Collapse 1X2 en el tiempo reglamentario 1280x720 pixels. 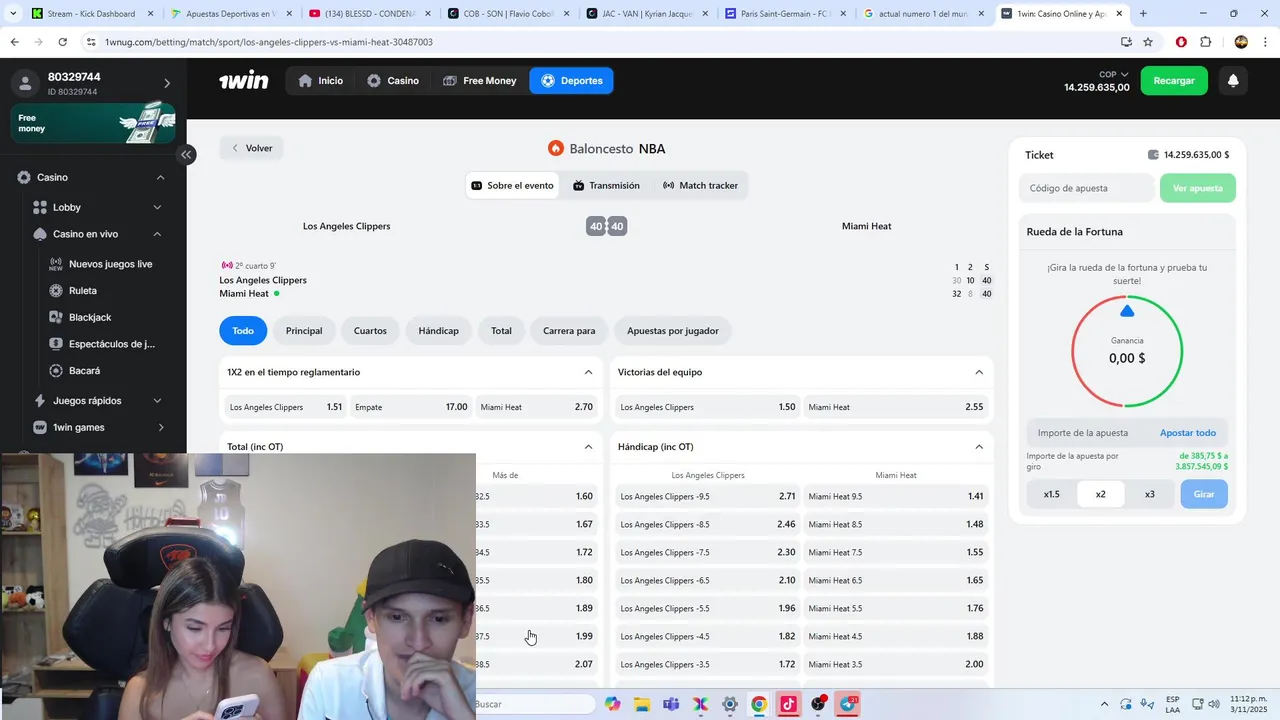[588, 372]
